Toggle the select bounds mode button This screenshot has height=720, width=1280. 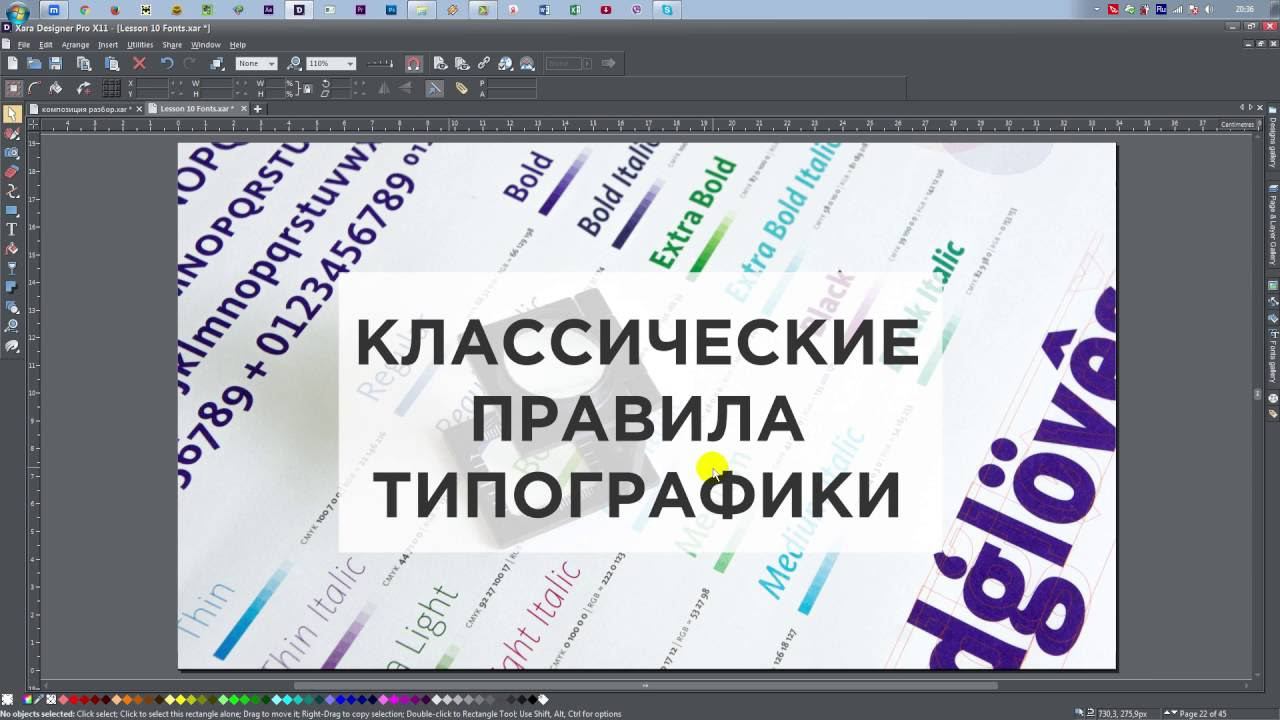click(14, 88)
